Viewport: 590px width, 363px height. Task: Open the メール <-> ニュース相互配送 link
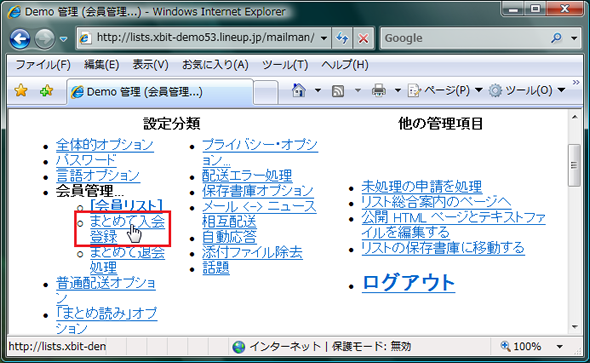(x=259, y=214)
